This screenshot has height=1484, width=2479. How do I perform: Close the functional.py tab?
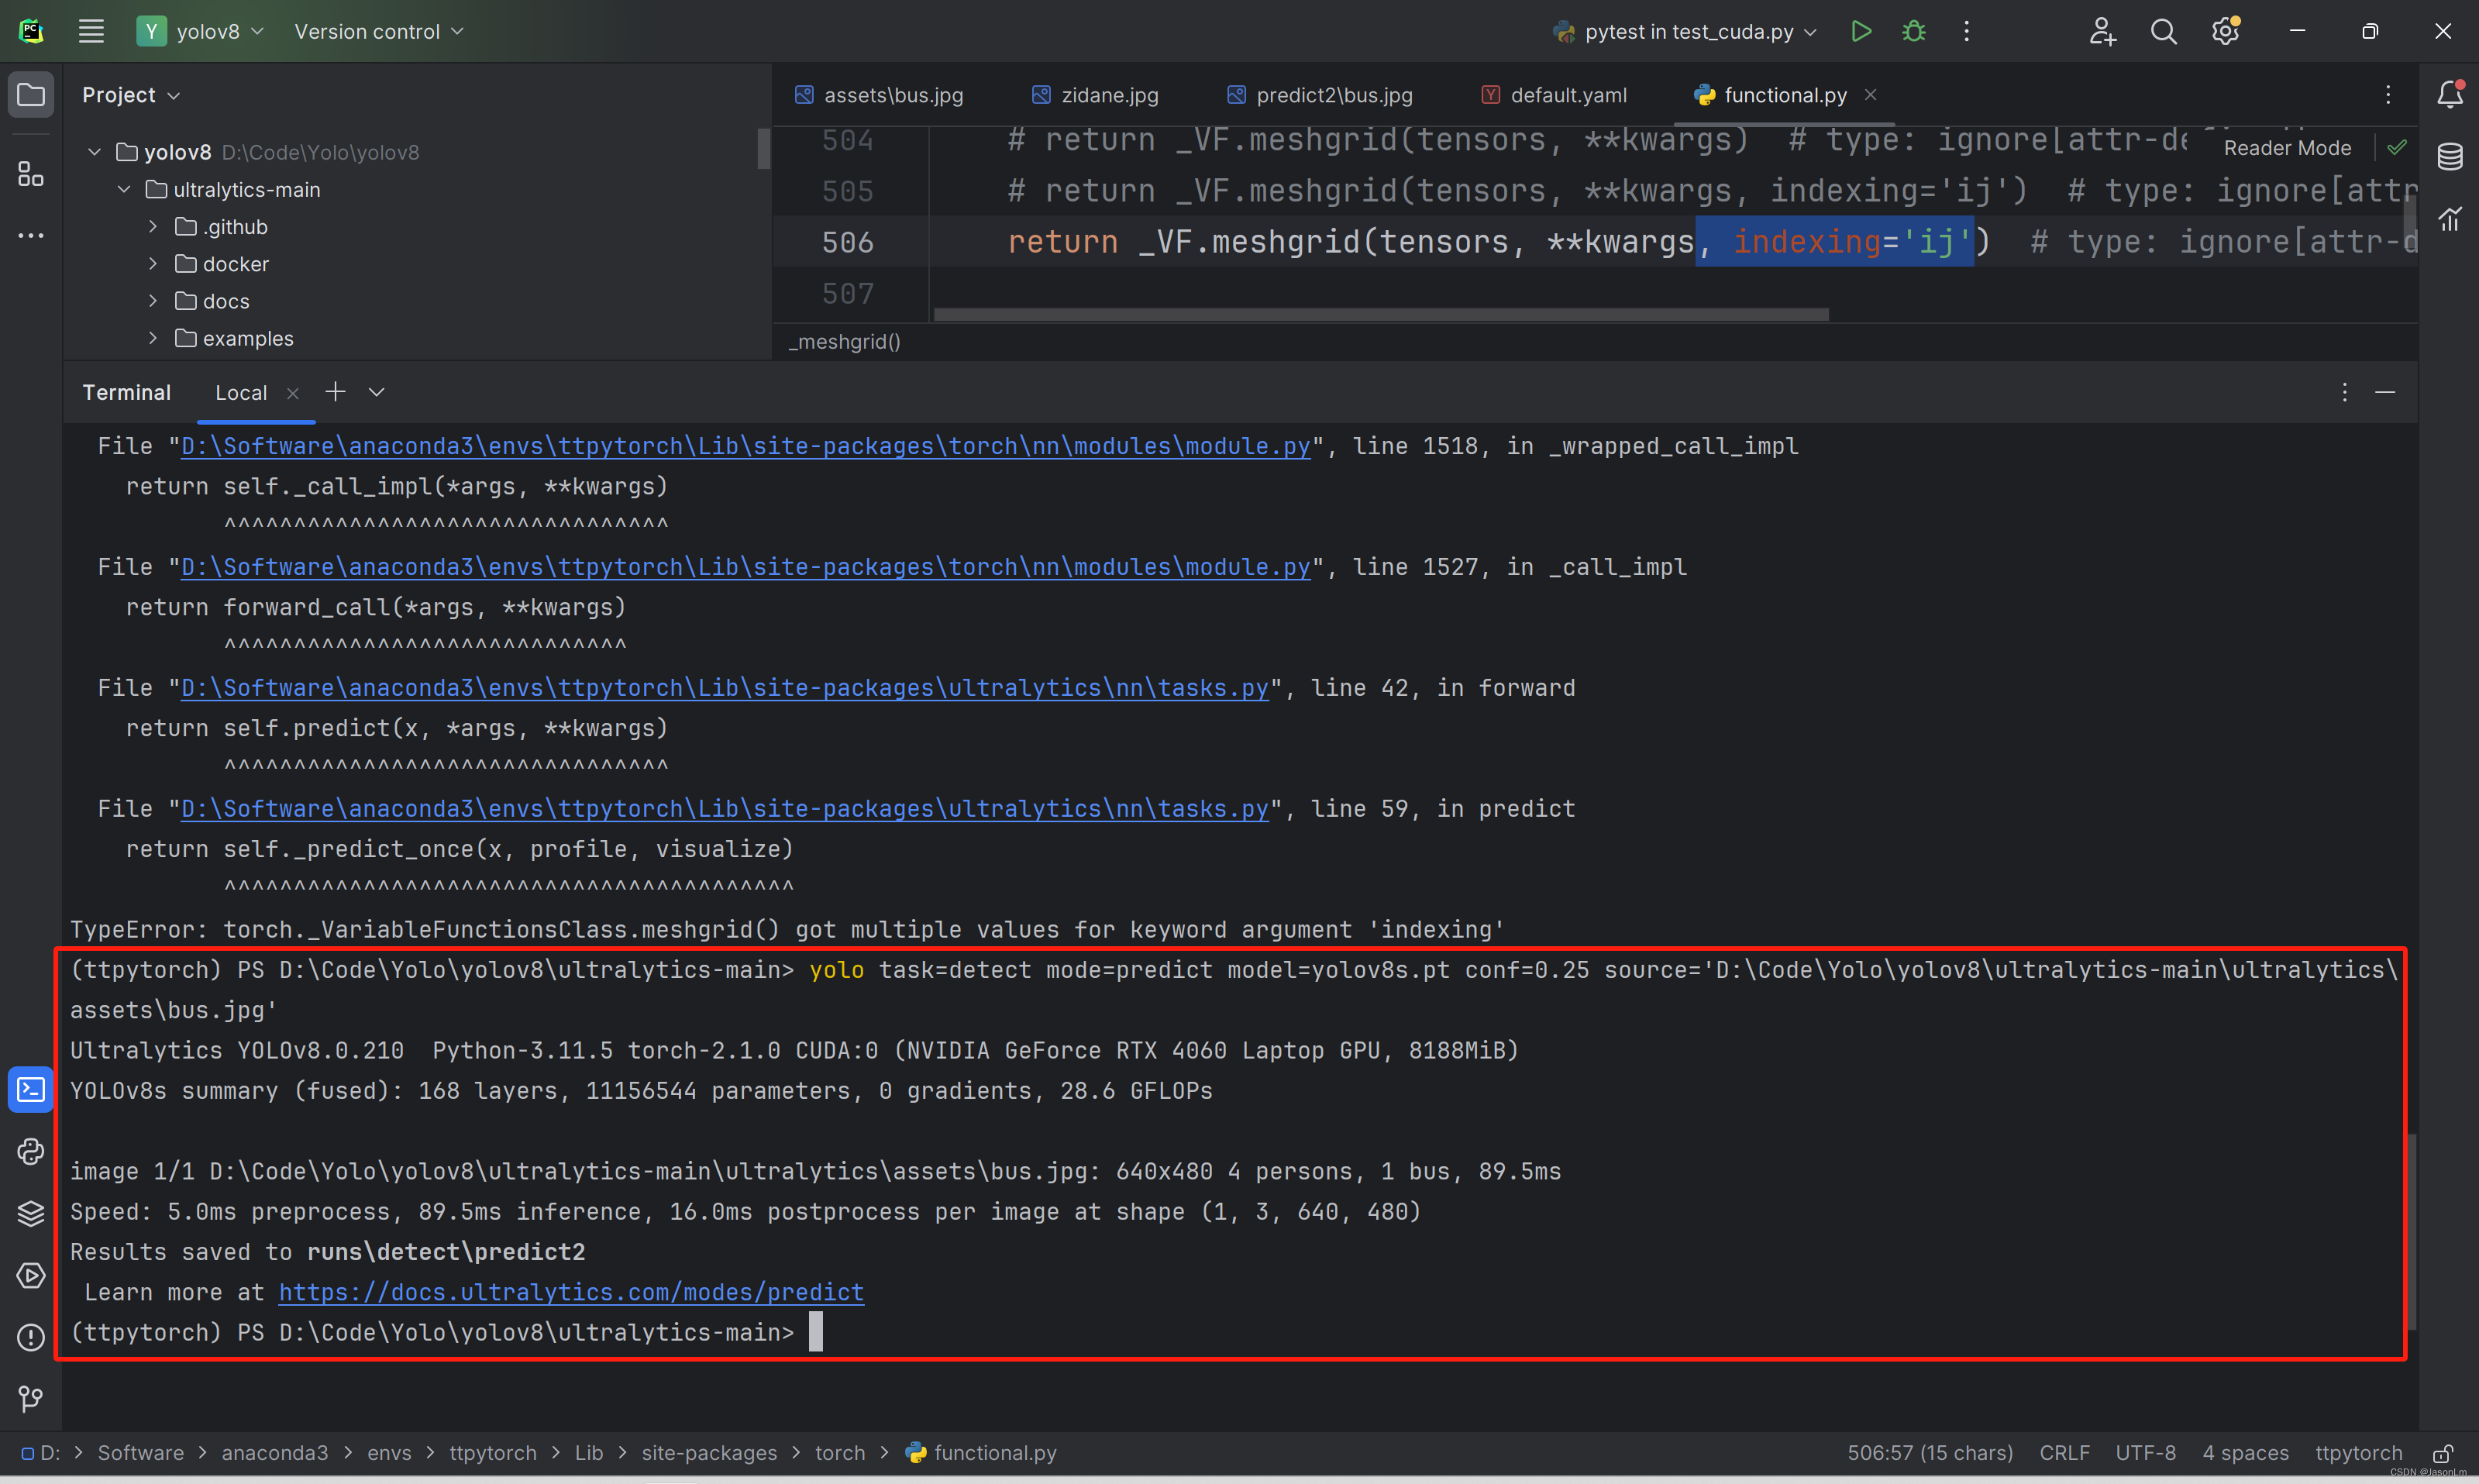click(1870, 94)
